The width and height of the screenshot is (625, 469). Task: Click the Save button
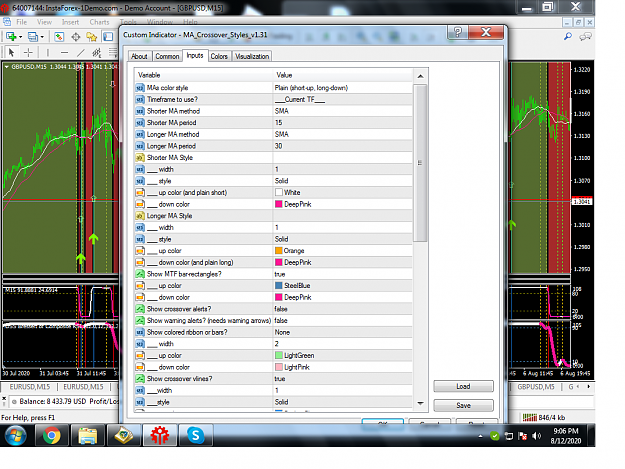click(463, 405)
